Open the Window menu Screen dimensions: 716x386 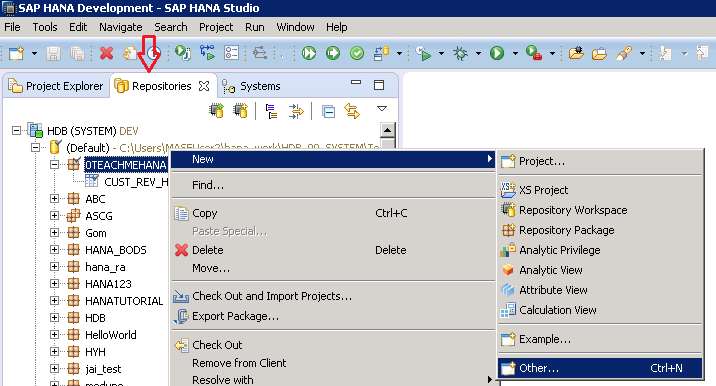(295, 27)
